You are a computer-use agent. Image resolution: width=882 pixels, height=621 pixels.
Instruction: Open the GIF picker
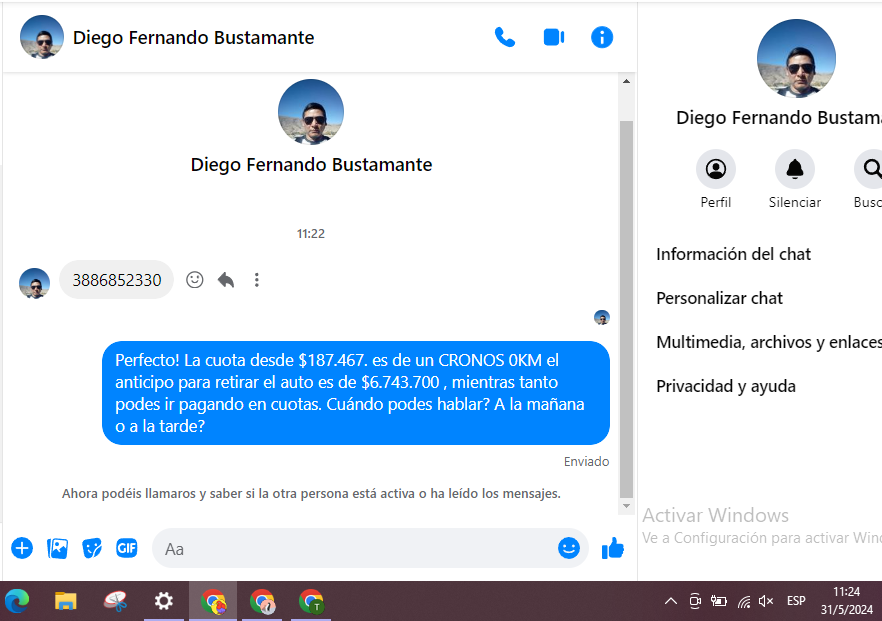127,548
